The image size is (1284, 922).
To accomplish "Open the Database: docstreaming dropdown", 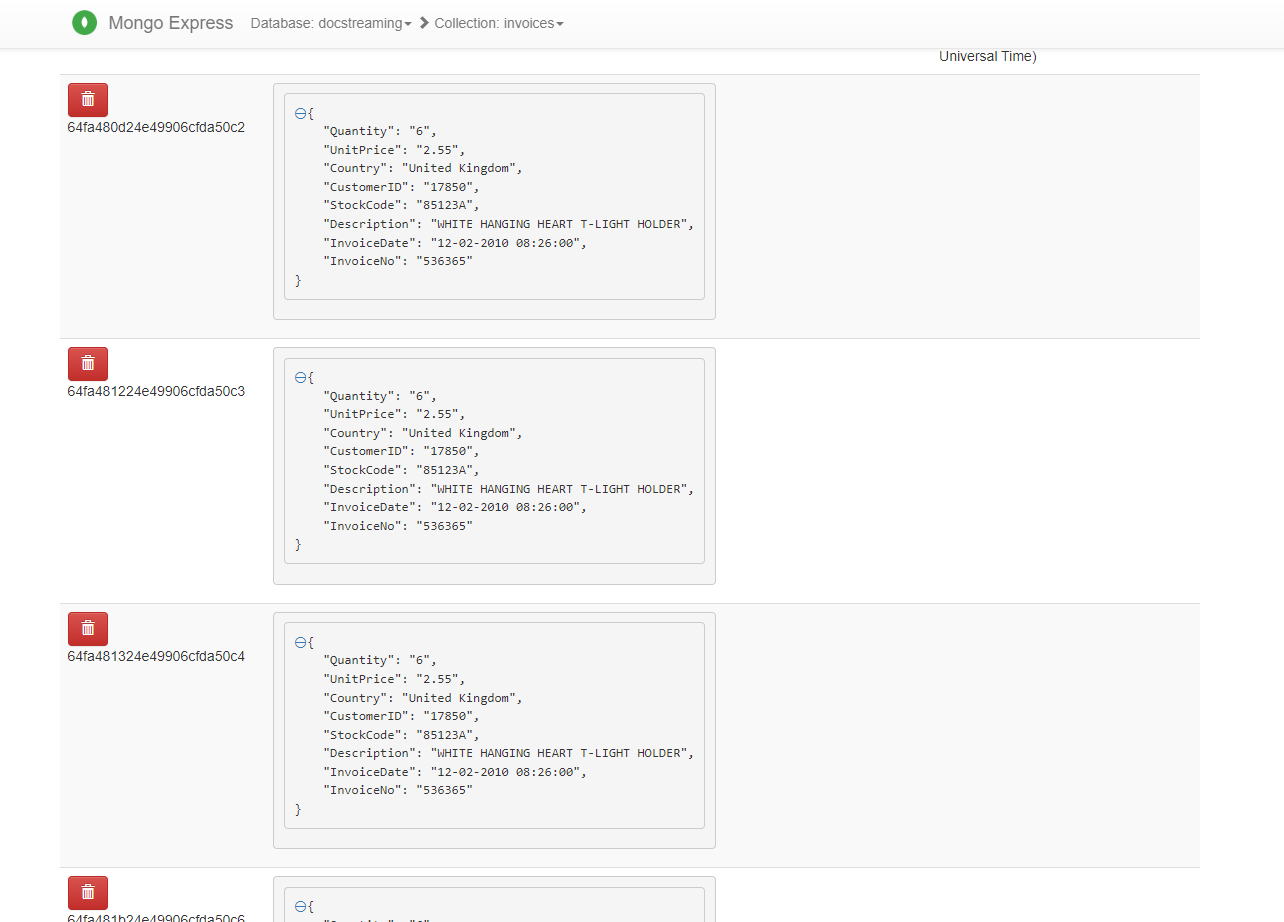I will point(331,22).
